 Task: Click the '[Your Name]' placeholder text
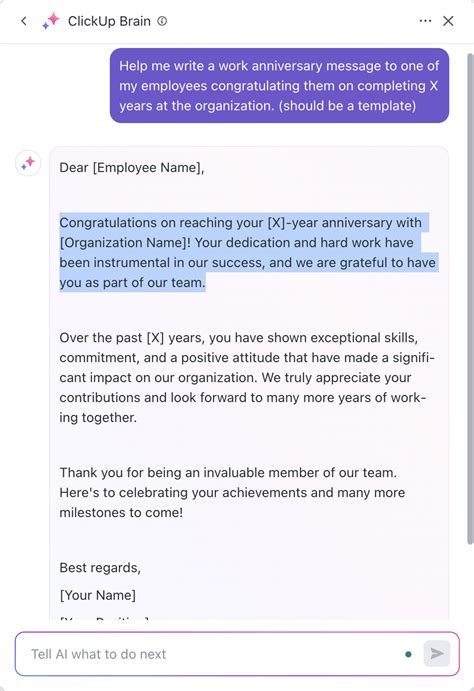coord(97,595)
